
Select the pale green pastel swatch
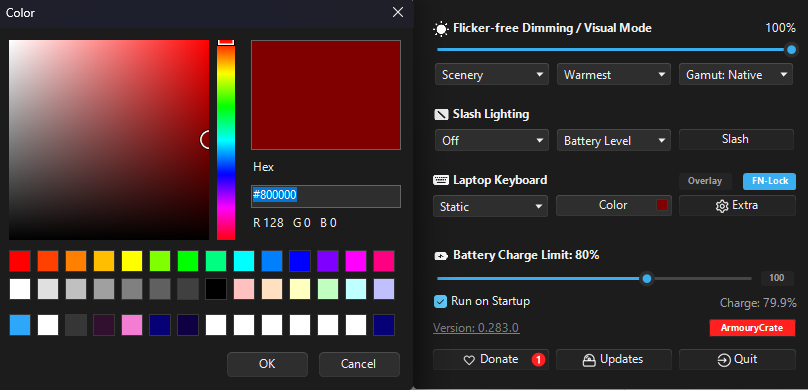(x=328, y=289)
